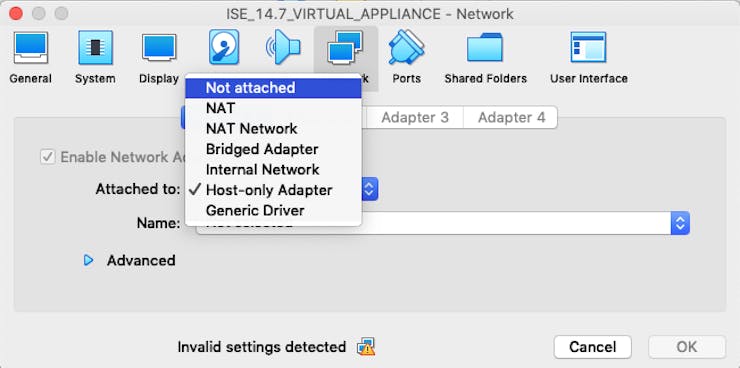Open the Ports settings section
Viewport: 740px width, 368px height.
tap(406, 57)
